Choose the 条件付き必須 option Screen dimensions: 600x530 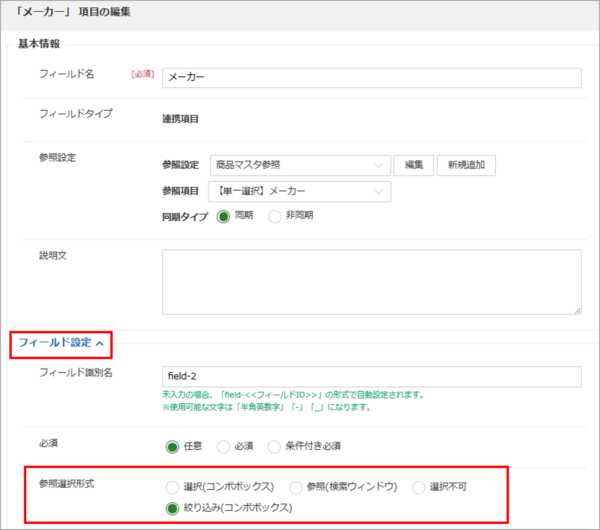[x=281, y=446]
